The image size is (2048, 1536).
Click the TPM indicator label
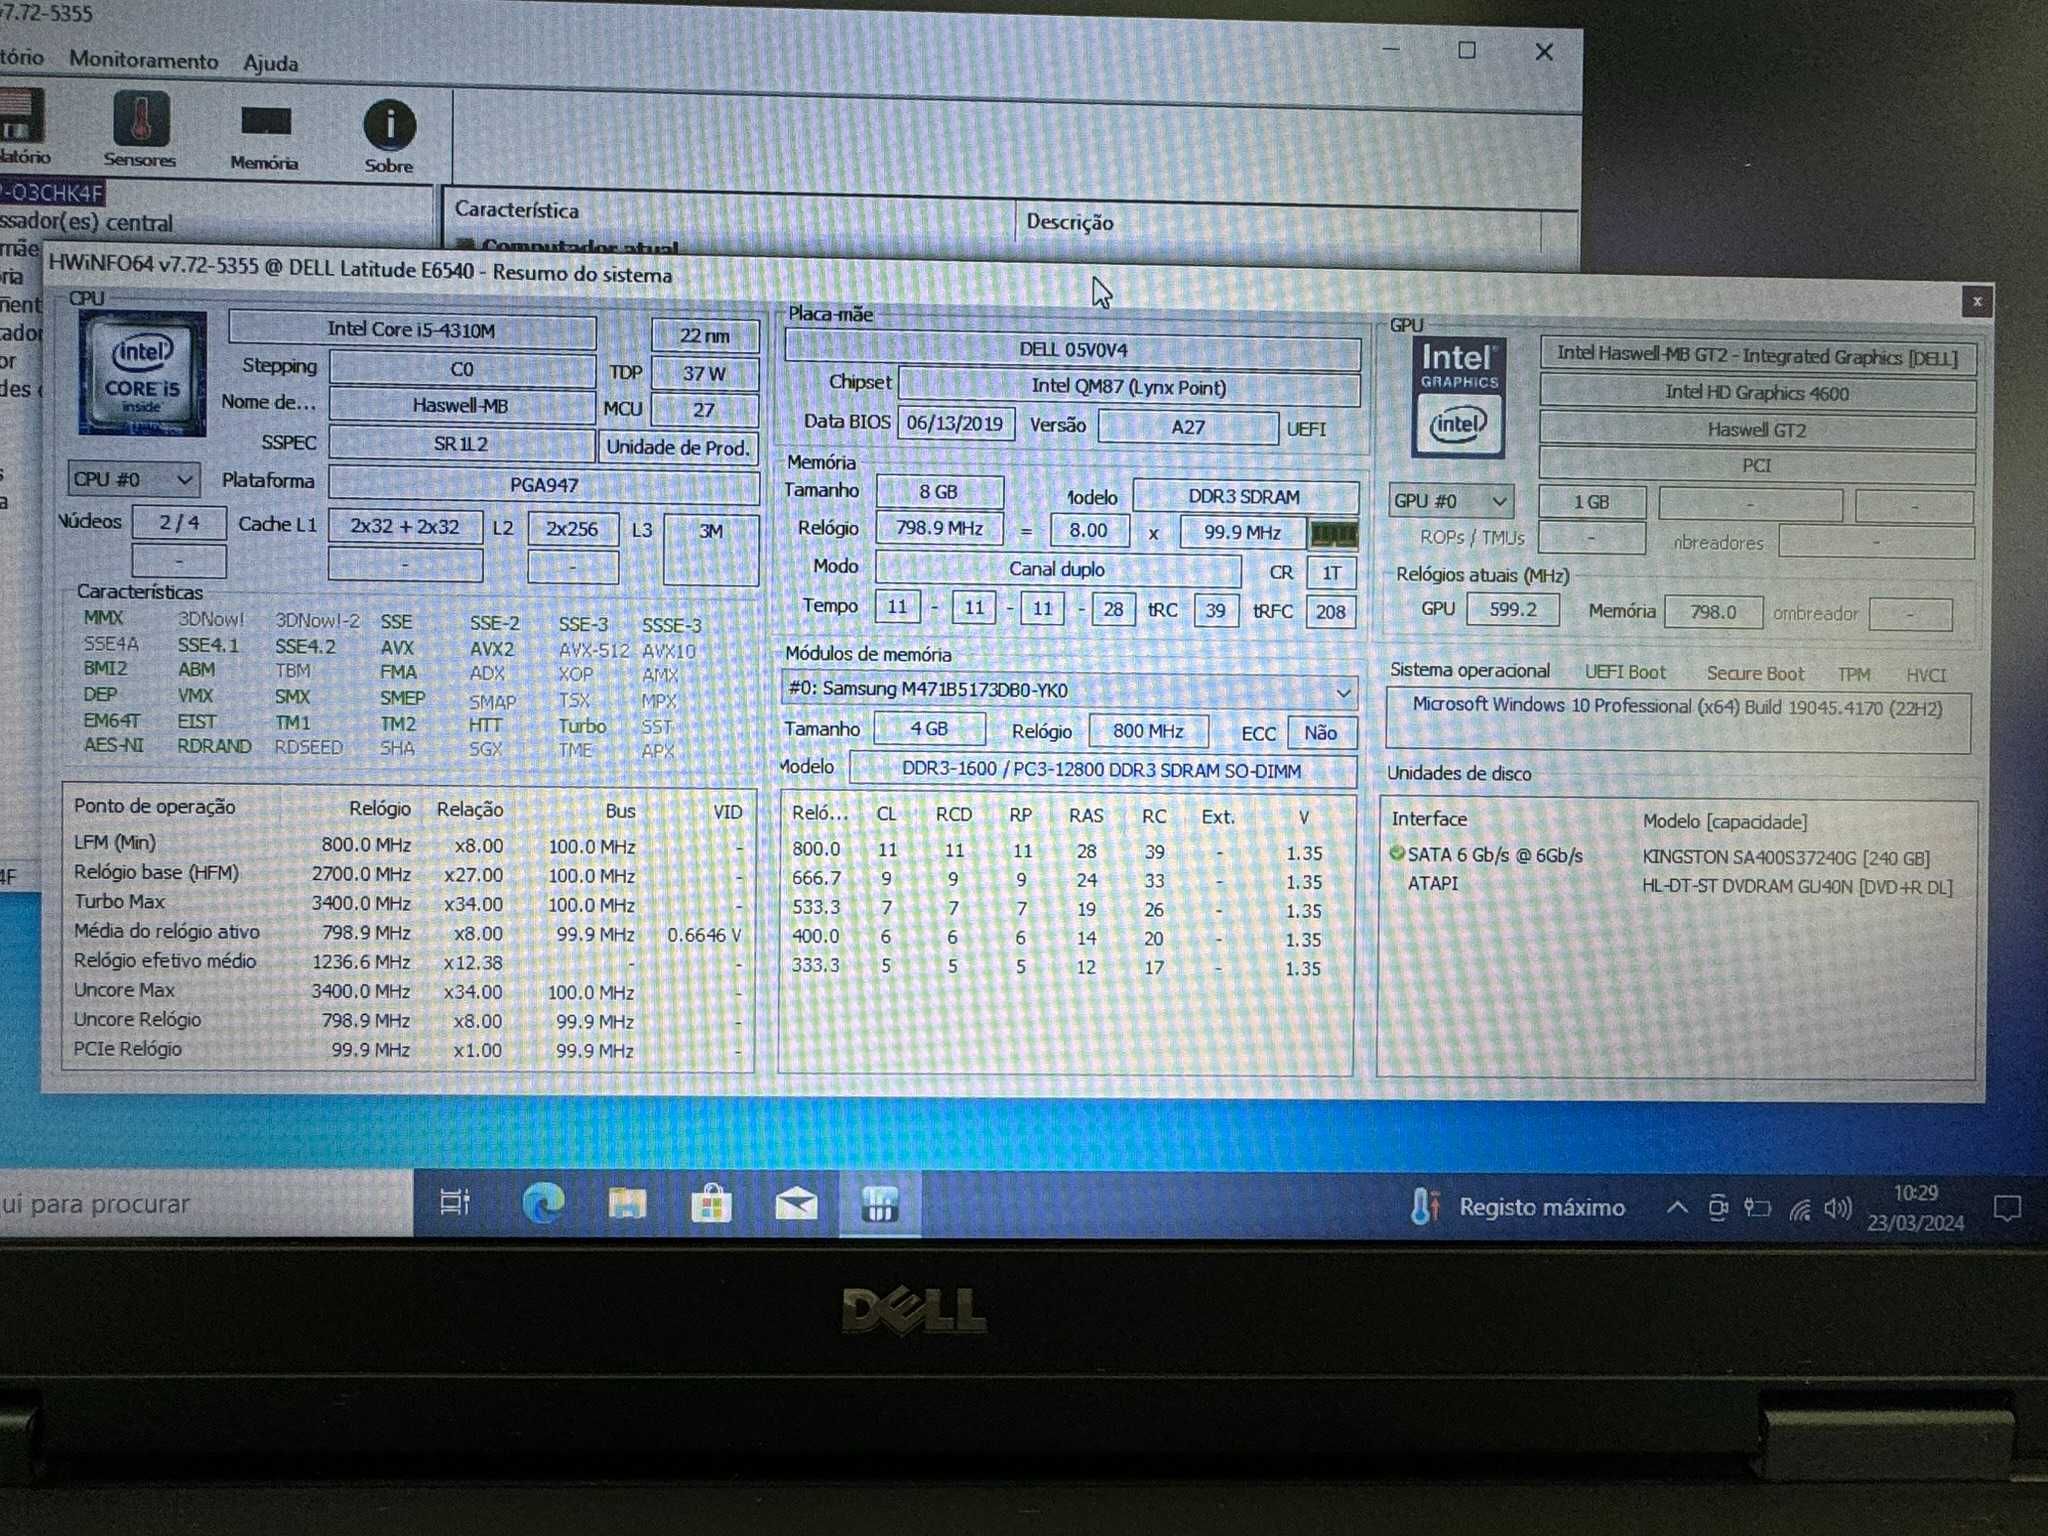coord(1853,675)
